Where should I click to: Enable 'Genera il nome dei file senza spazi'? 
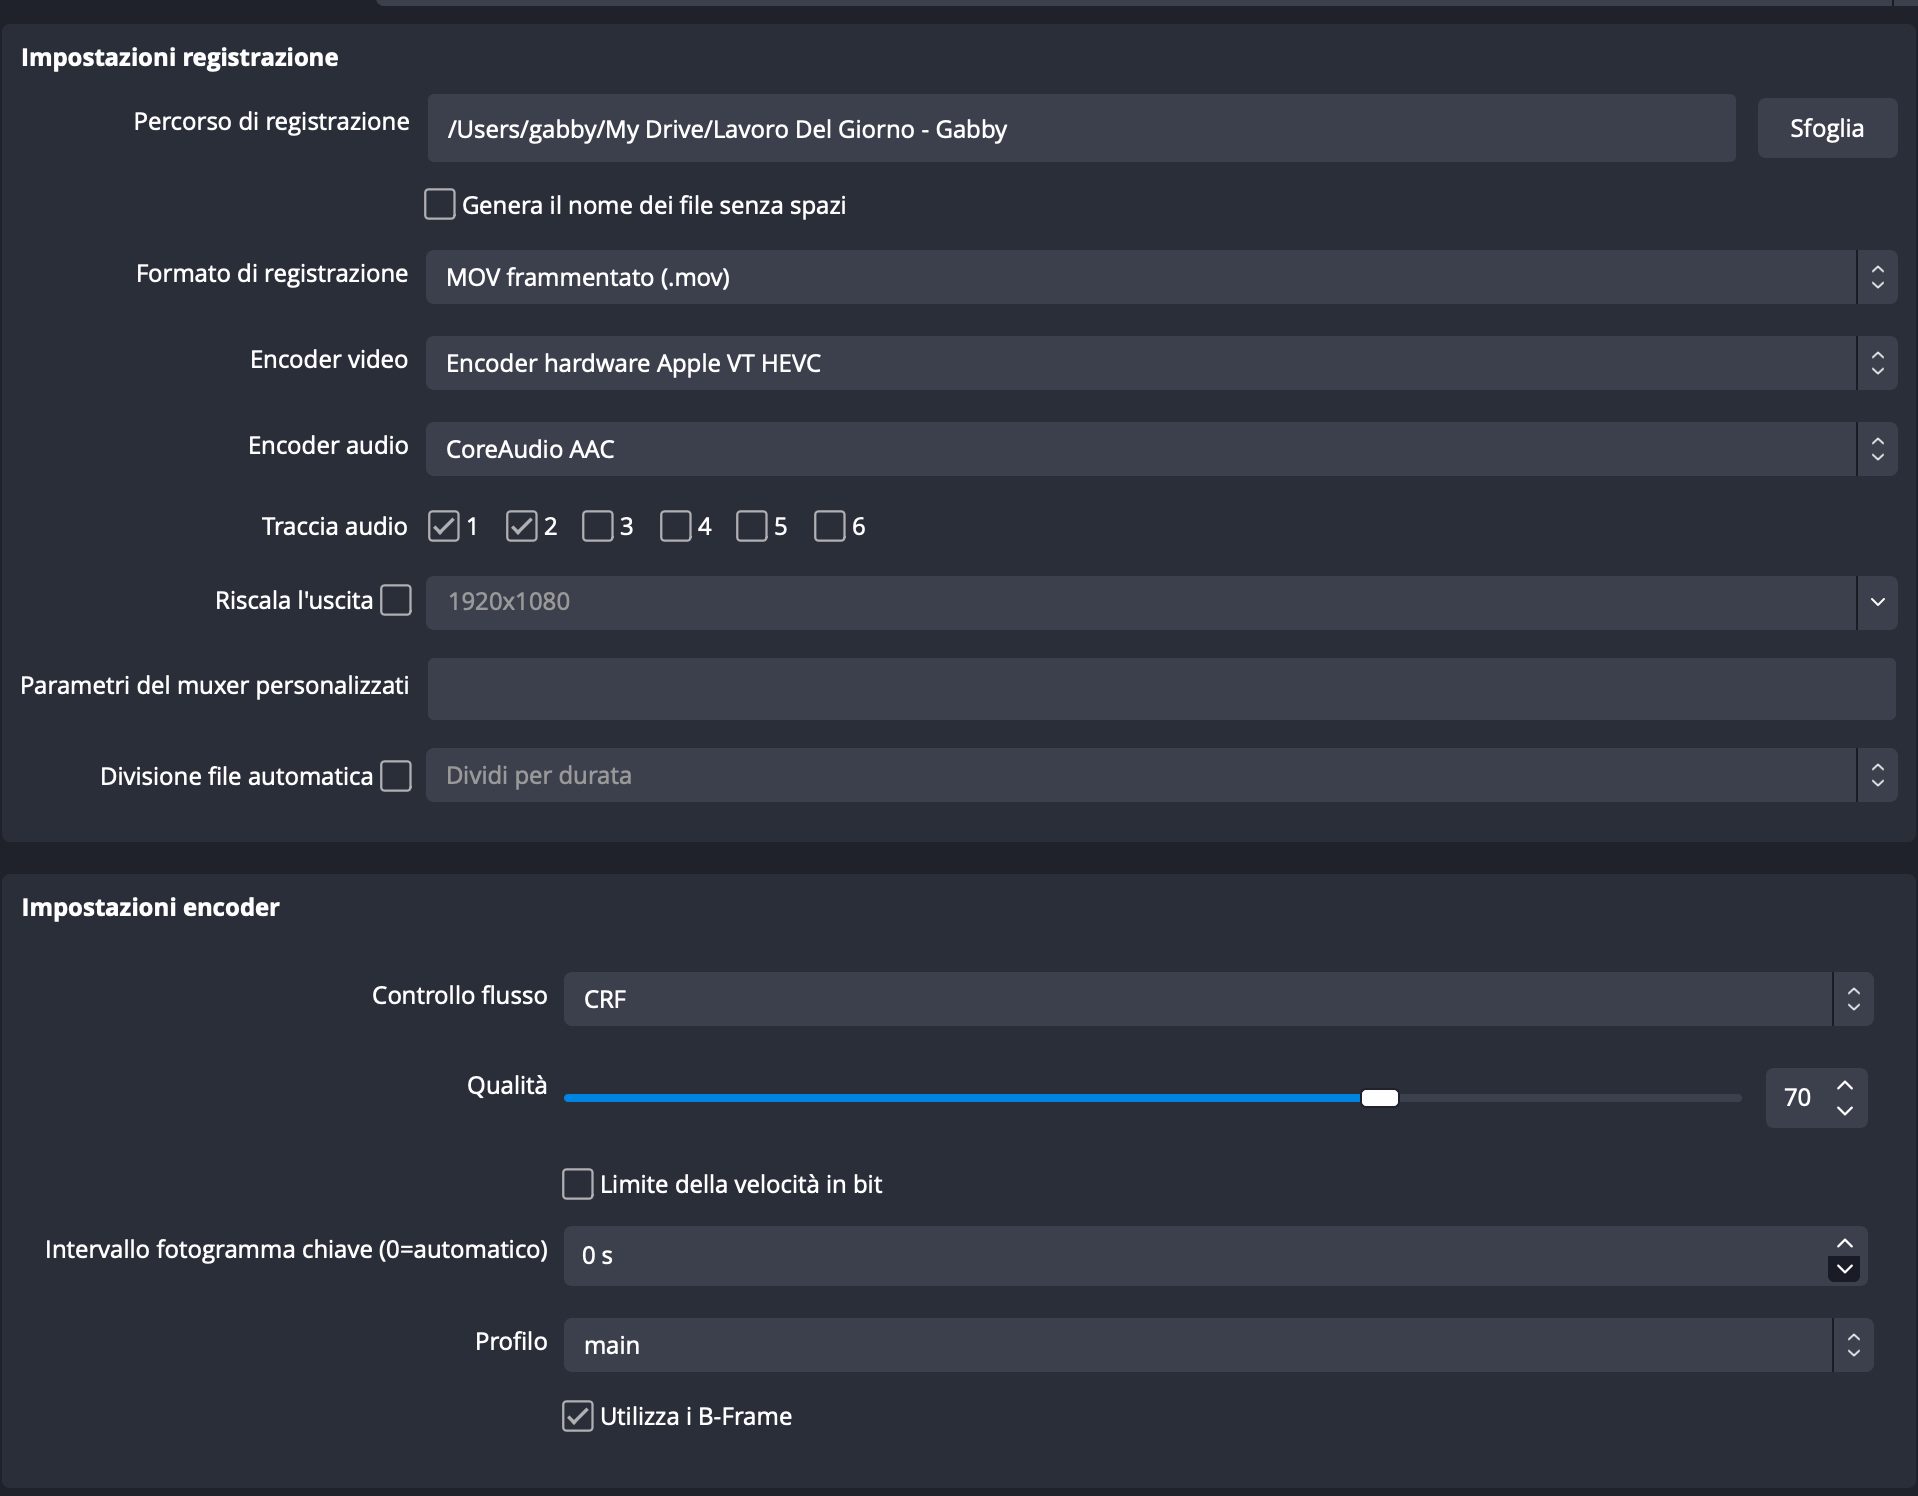440,205
